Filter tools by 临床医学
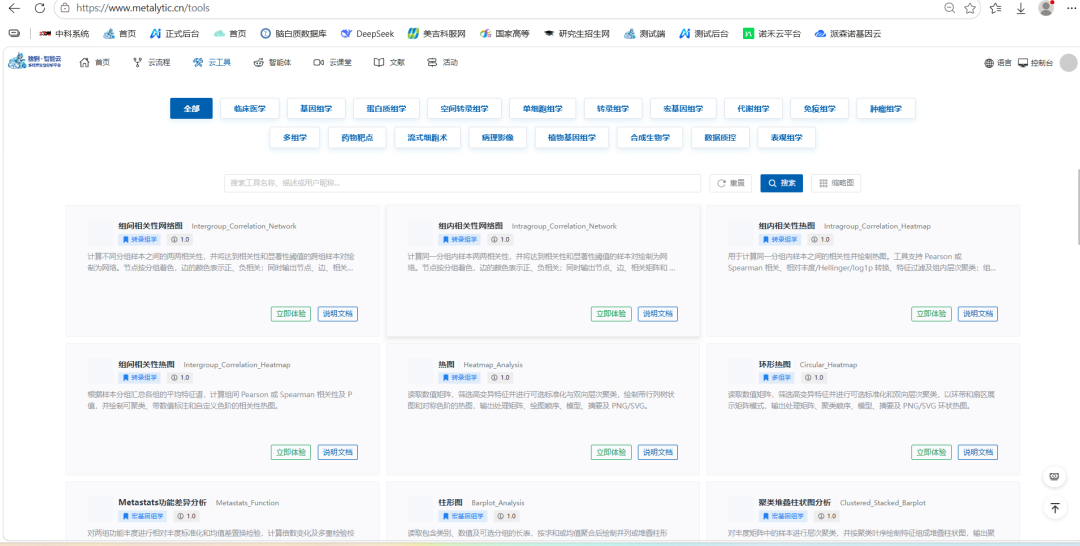Viewport: 1080px width, 546px height. [x=249, y=109]
